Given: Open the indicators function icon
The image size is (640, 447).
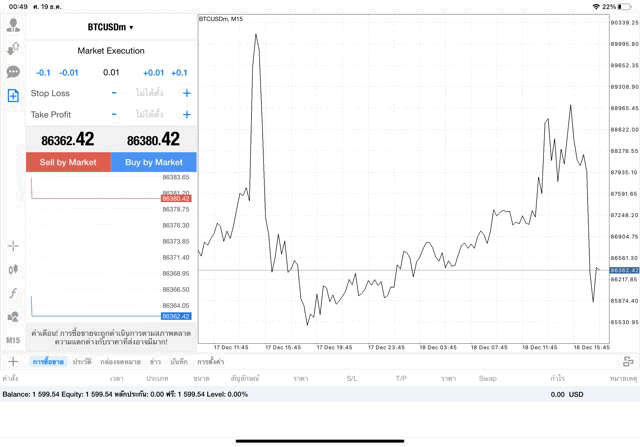Looking at the screenshot, I should tap(13, 293).
